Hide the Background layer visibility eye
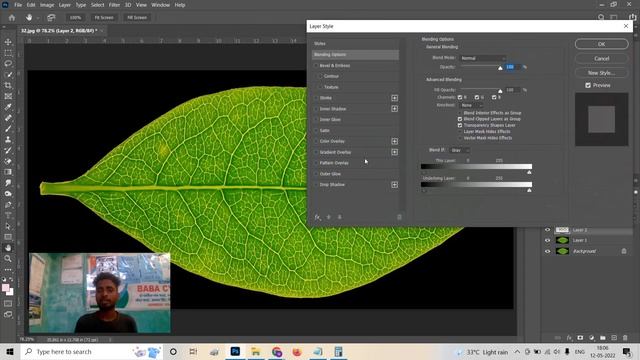 (547, 251)
